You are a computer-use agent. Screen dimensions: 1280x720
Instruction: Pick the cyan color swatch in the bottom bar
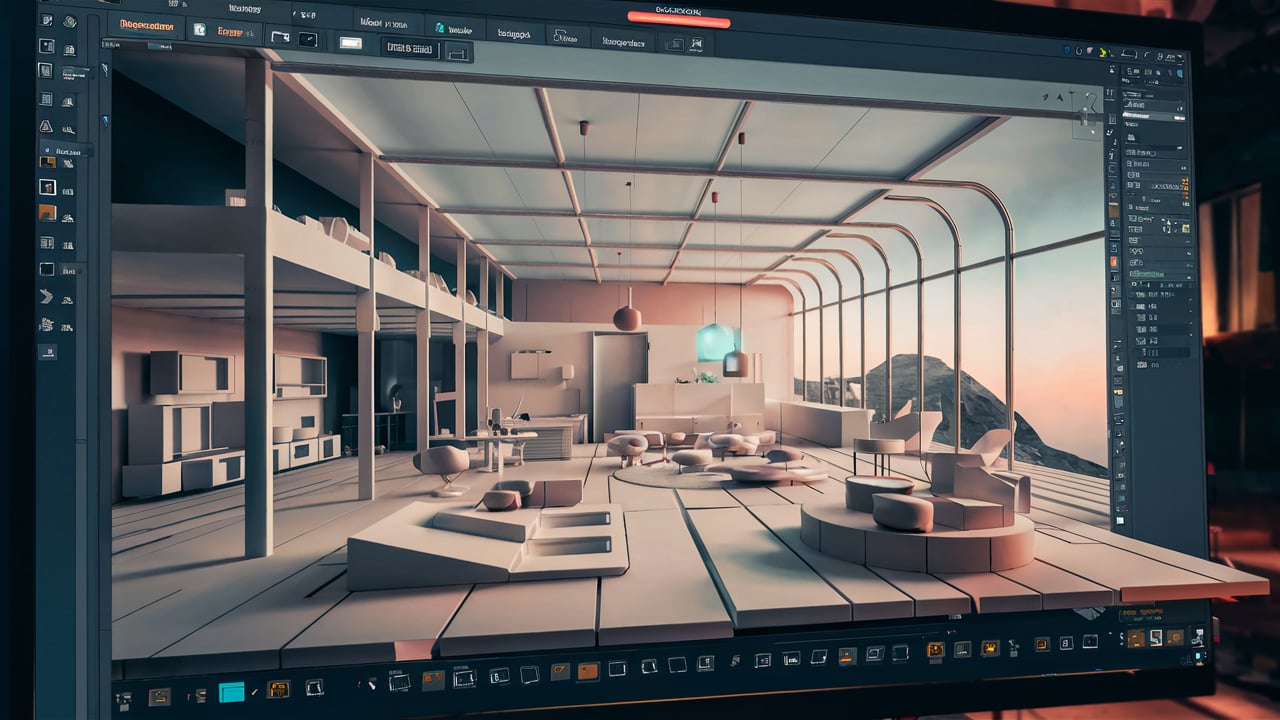pyautogui.click(x=232, y=691)
